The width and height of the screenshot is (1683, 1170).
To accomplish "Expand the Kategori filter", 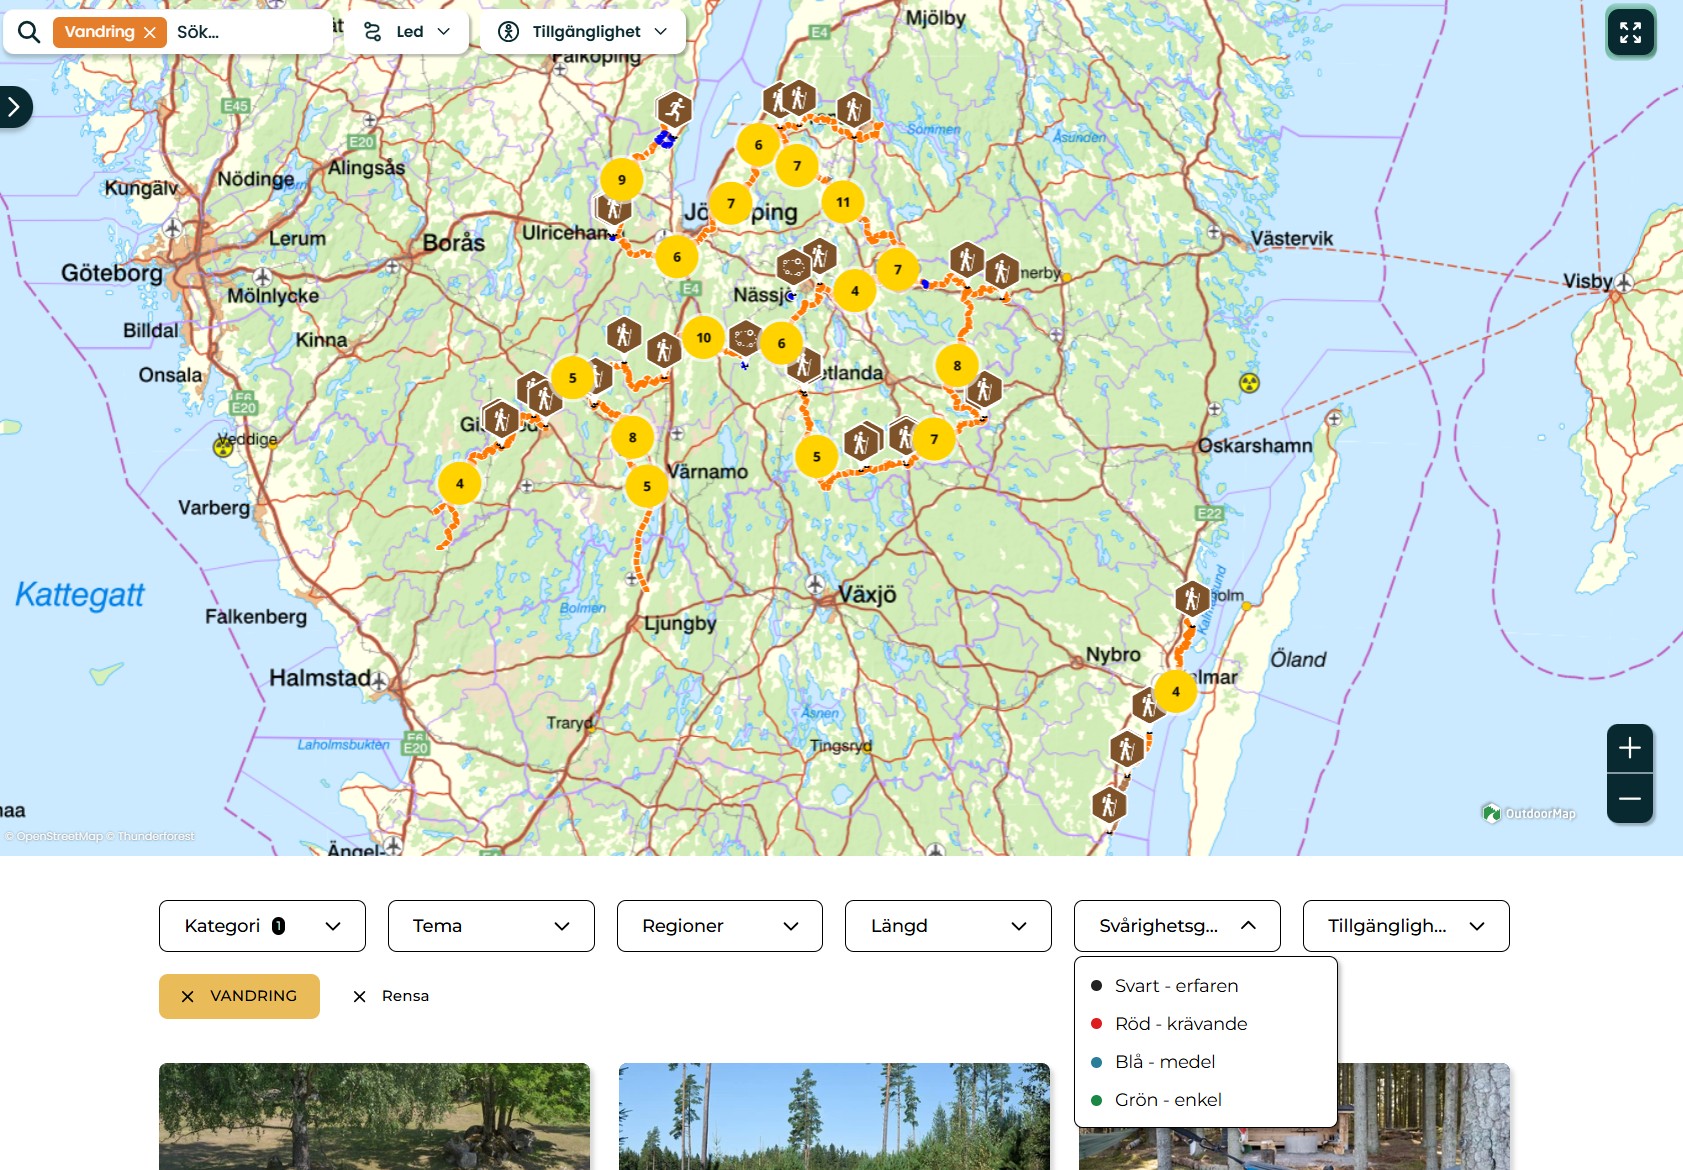I will point(262,926).
